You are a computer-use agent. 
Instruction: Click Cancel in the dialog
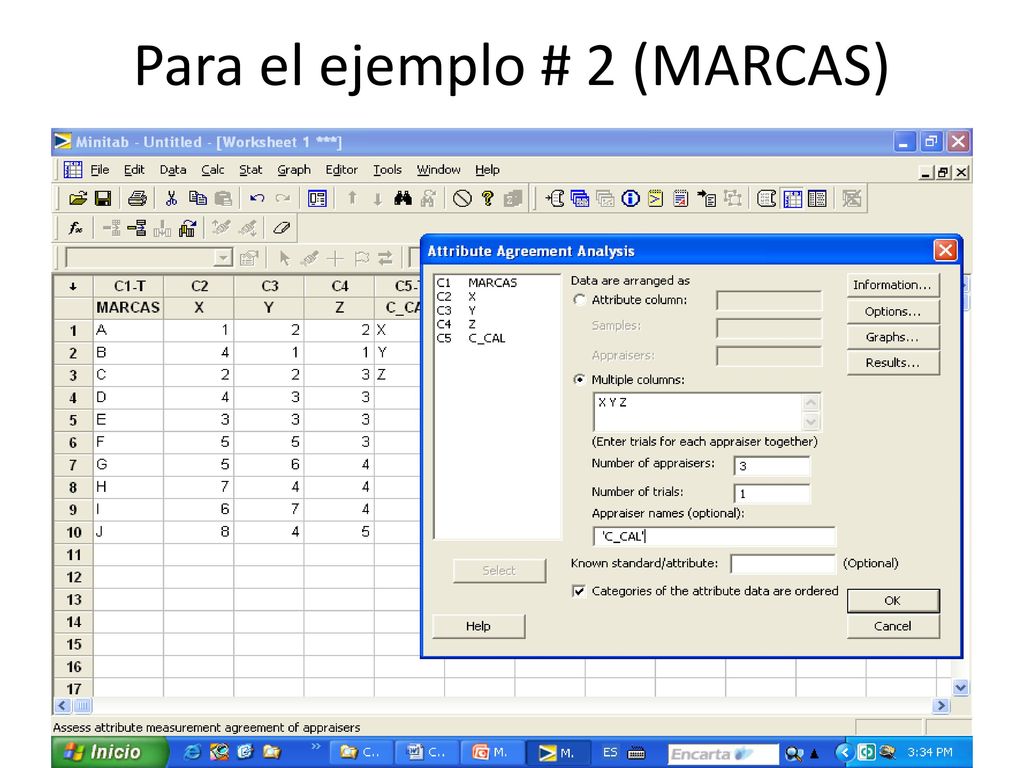893,626
